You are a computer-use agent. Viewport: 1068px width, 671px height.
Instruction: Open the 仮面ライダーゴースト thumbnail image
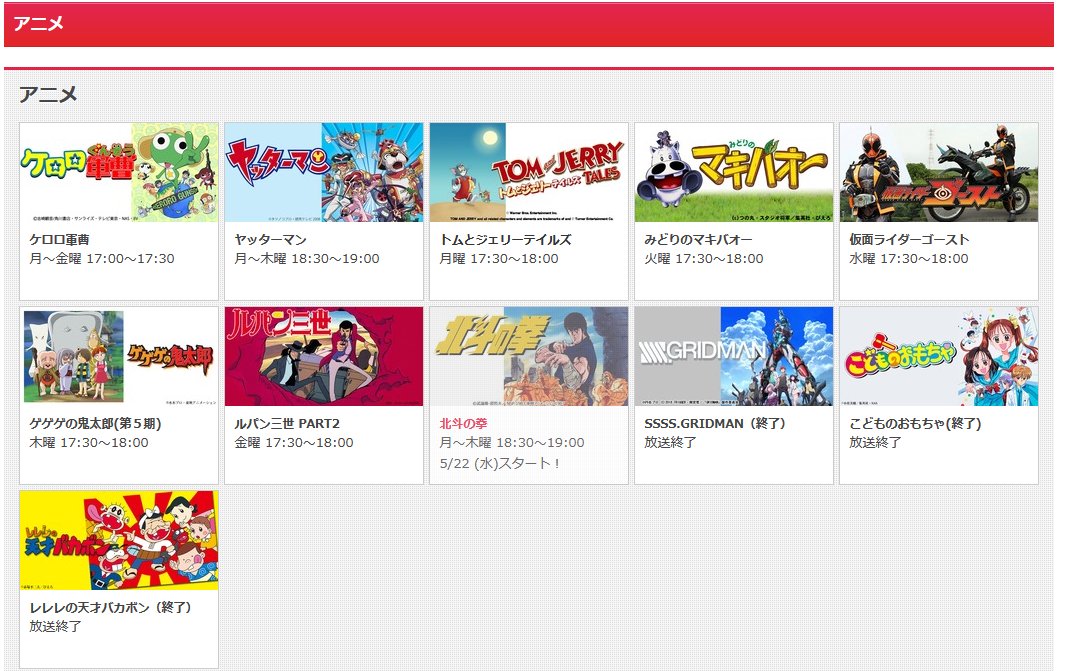[939, 172]
